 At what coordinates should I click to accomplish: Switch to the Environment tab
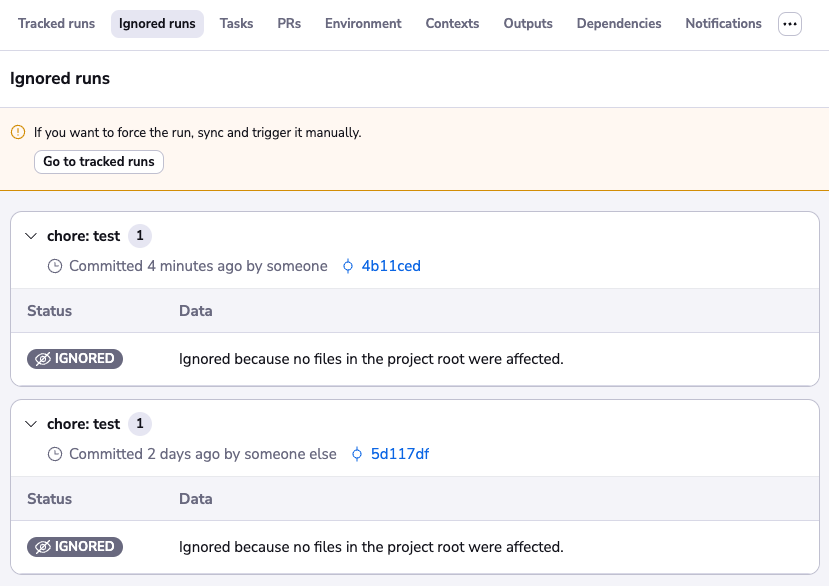click(x=363, y=24)
